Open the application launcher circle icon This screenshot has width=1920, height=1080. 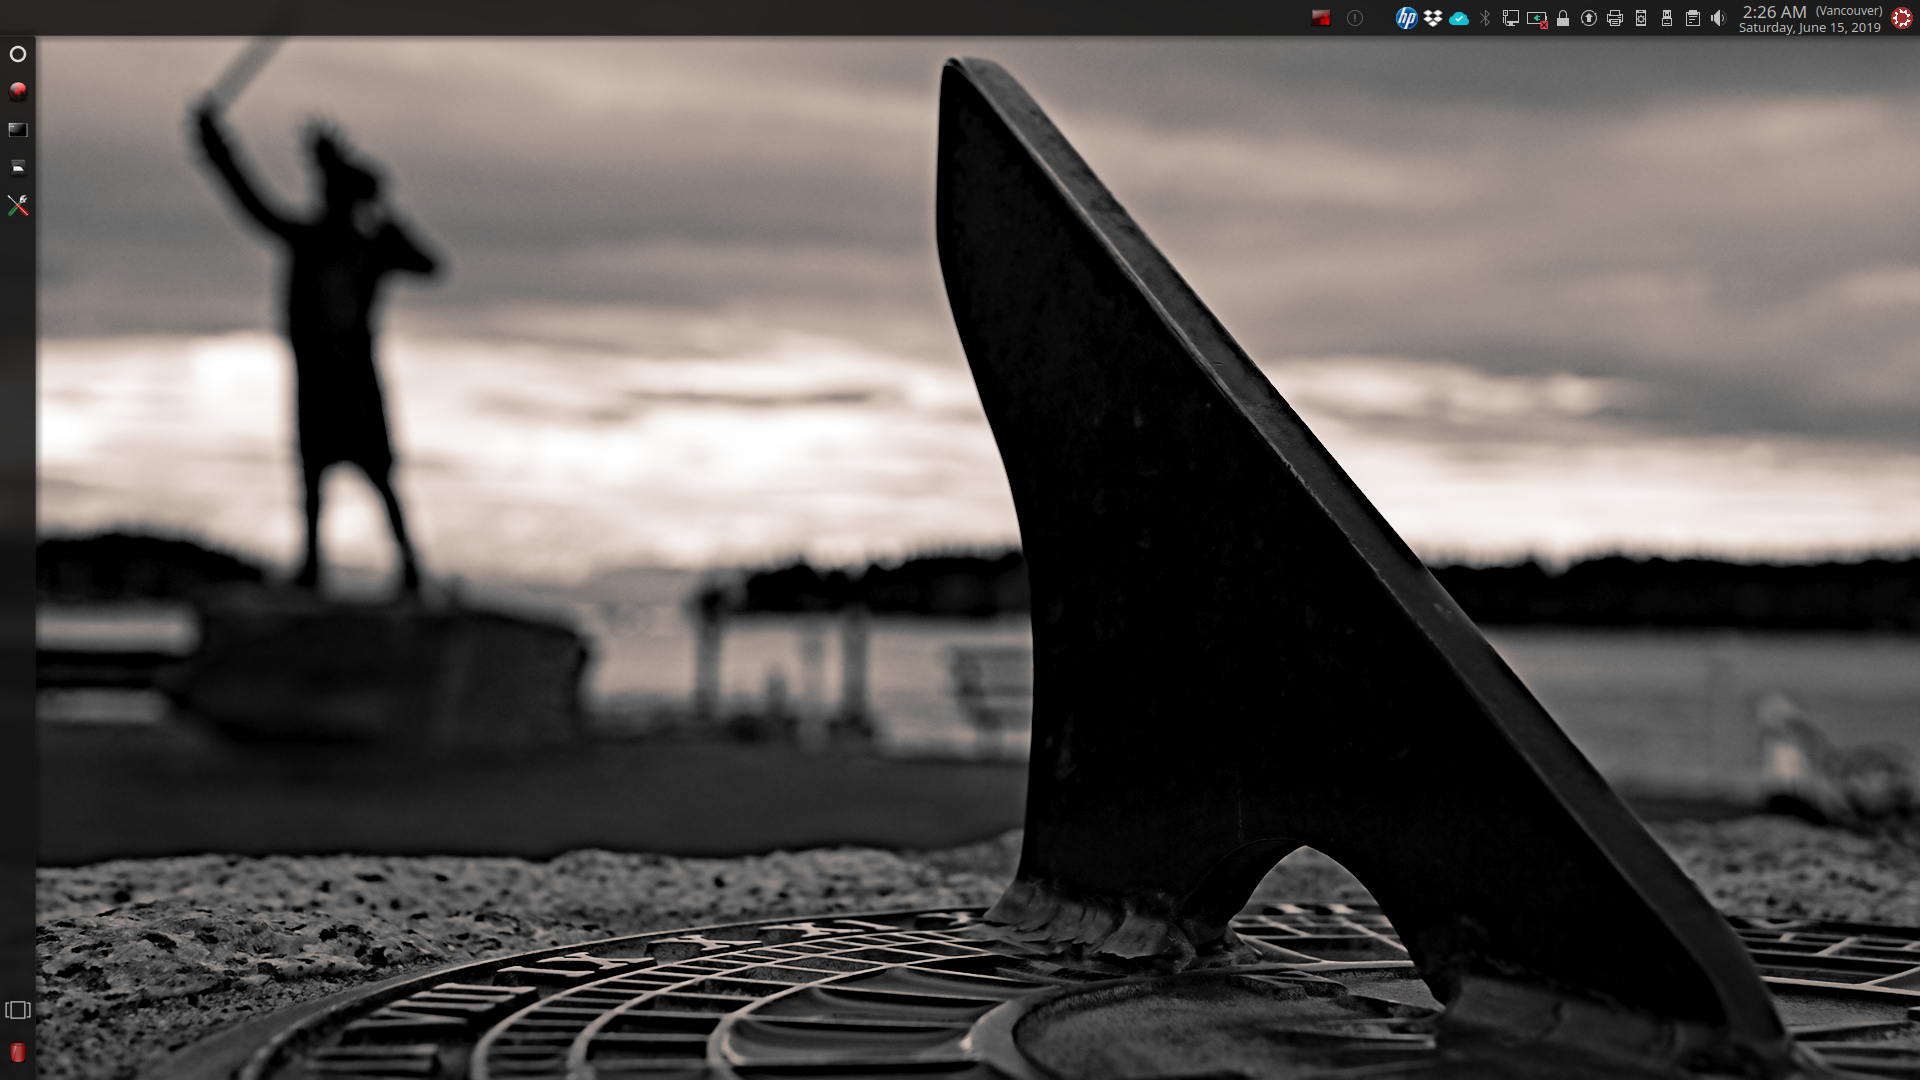[x=18, y=54]
